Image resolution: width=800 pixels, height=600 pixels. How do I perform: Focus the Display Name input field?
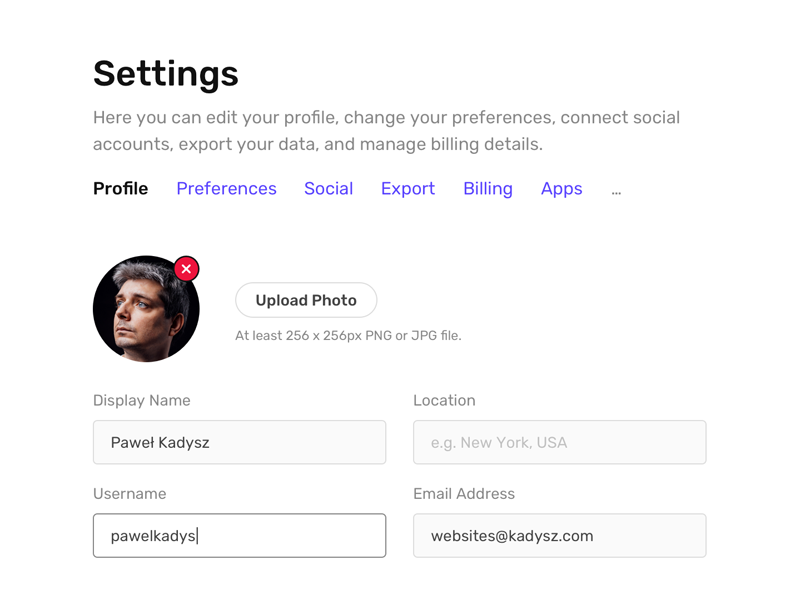pyautogui.click(x=239, y=442)
